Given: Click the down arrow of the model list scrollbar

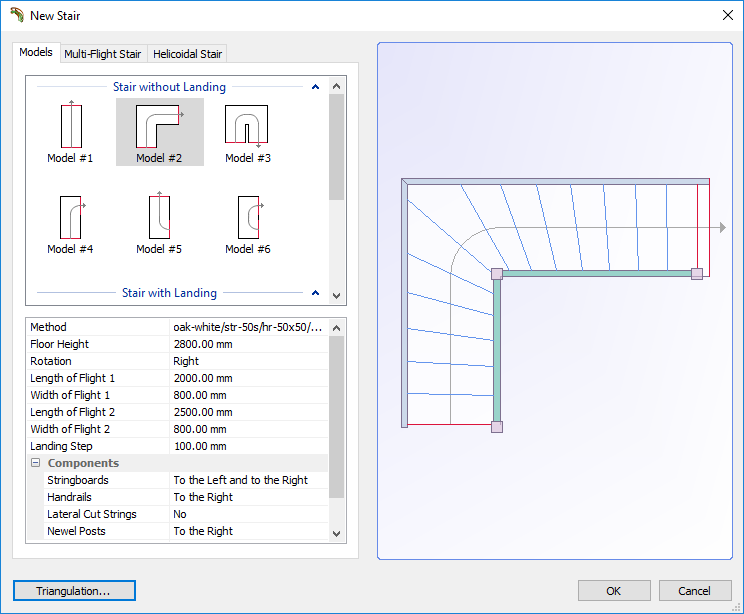Looking at the screenshot, I should tap(336, 296).
